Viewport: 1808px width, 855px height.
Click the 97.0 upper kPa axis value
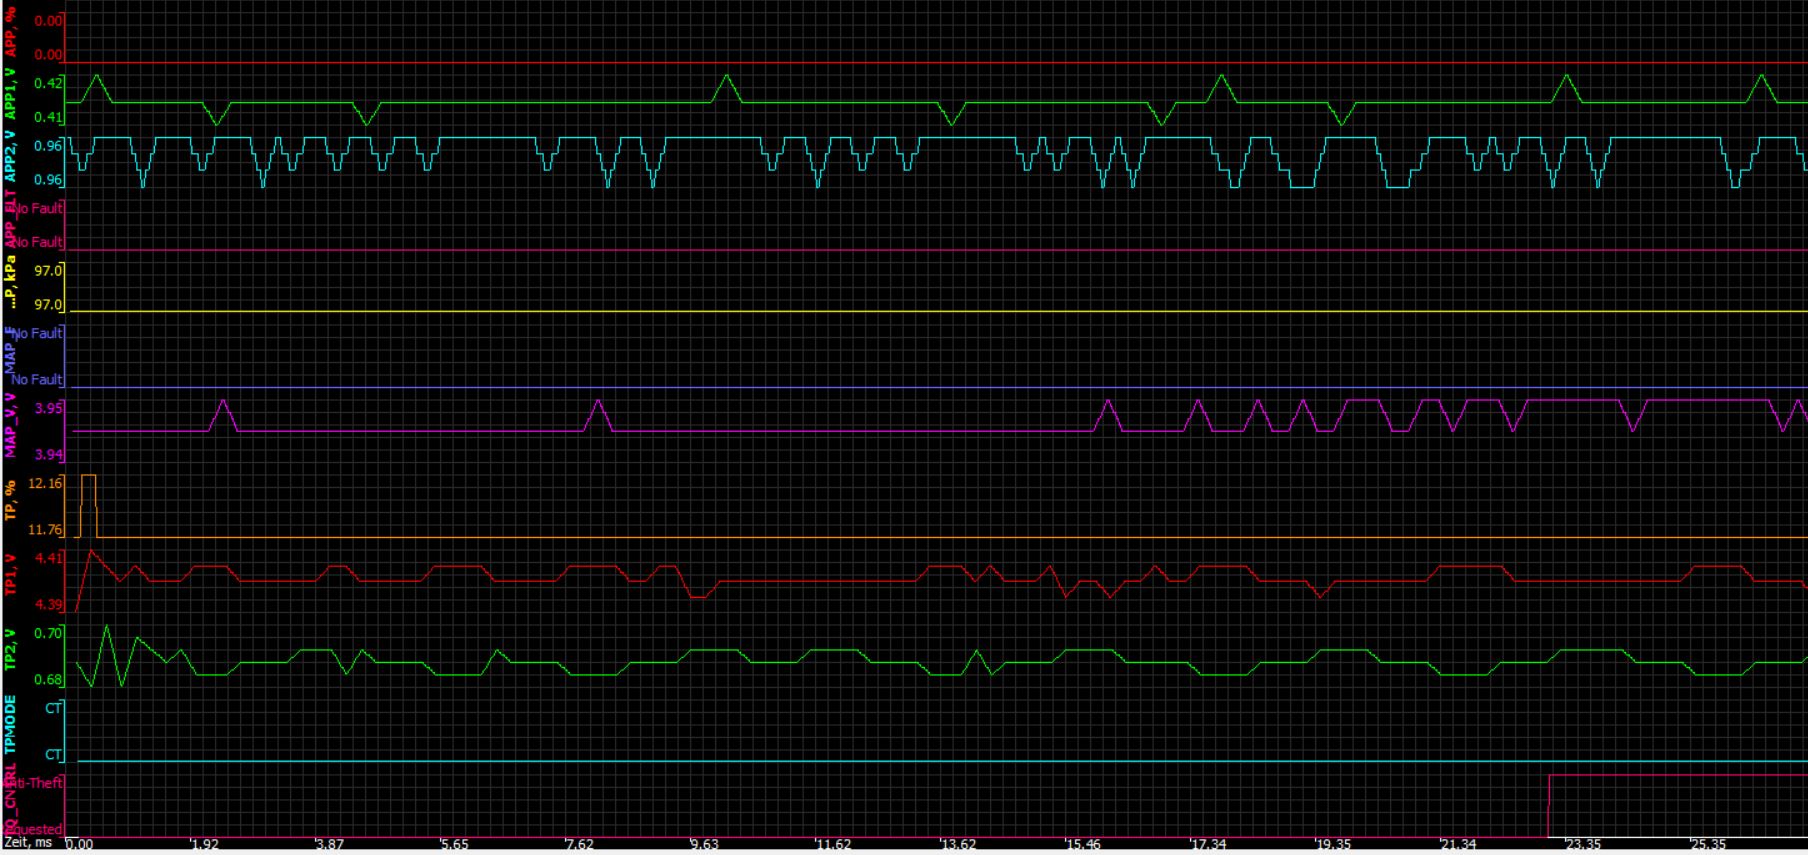tap(48, 271)
